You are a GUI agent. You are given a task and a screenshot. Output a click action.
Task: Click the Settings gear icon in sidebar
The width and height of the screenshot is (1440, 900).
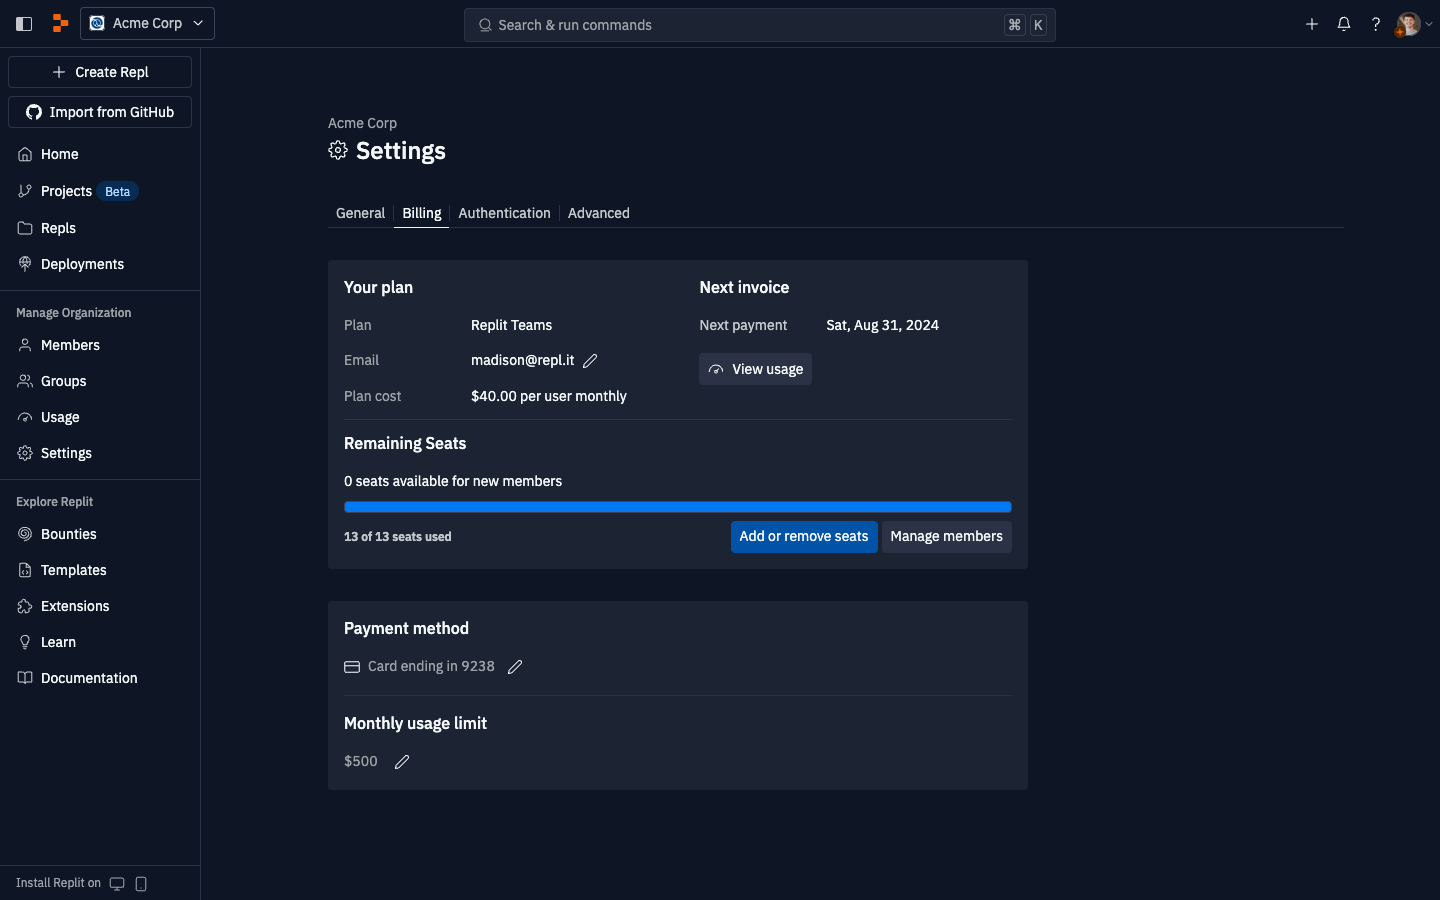[25, 453]
